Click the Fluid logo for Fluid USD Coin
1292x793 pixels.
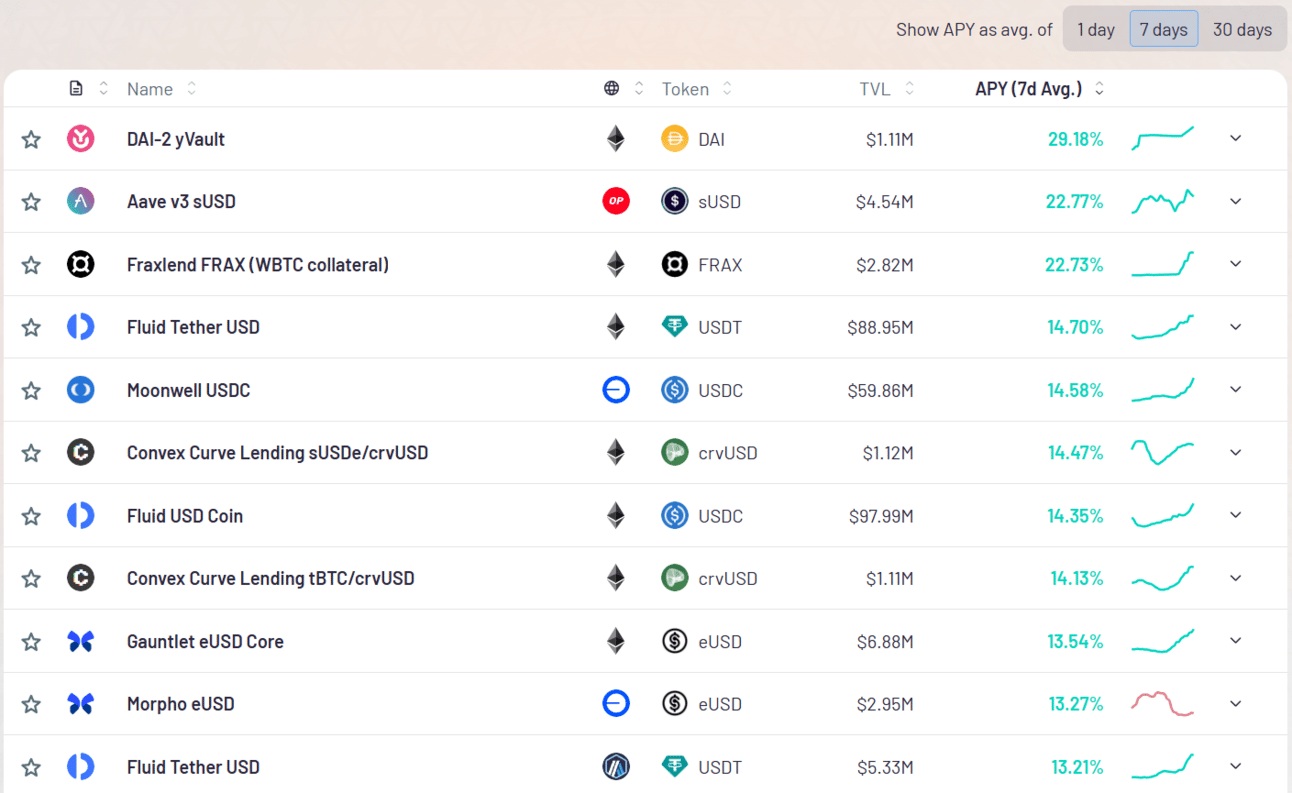[x=81, y=516]
